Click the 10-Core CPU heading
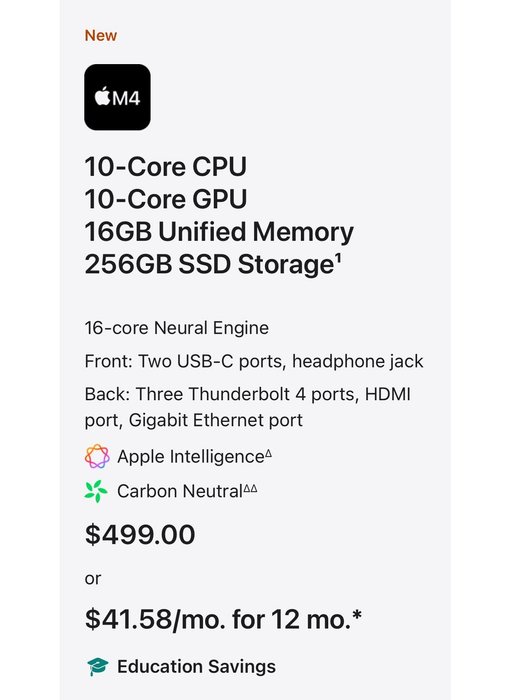Image resolution: width=510 pixels, height=700 pixels. pyautogui.click(x=166, y=167)
